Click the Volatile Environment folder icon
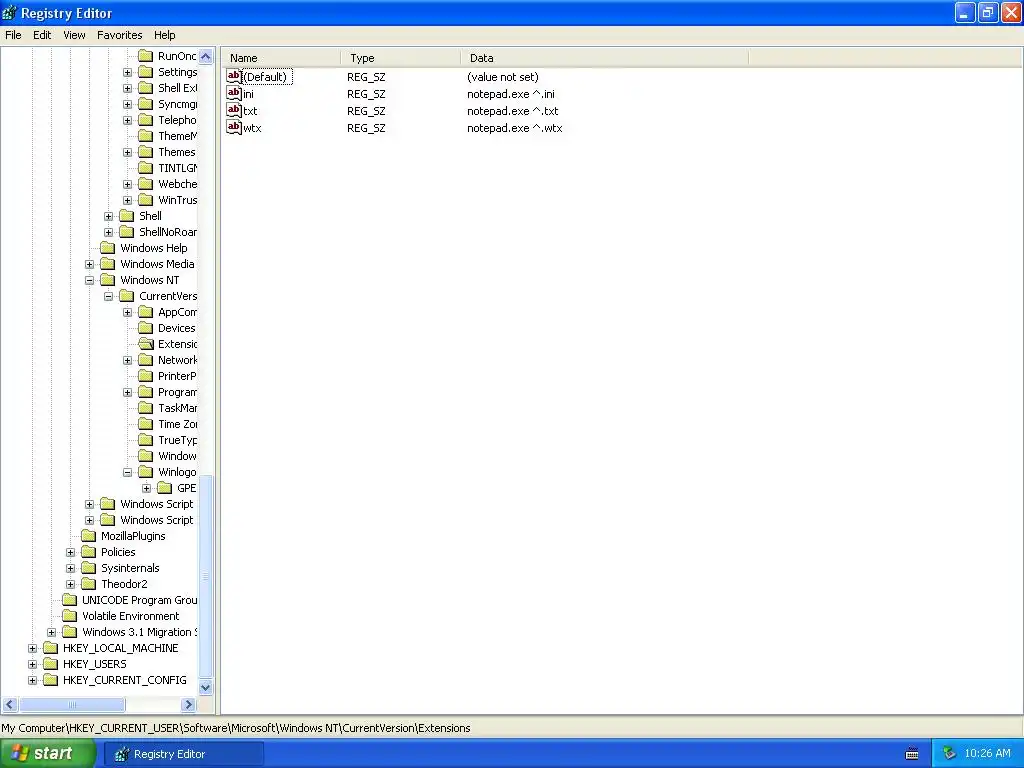 [69, 616]
